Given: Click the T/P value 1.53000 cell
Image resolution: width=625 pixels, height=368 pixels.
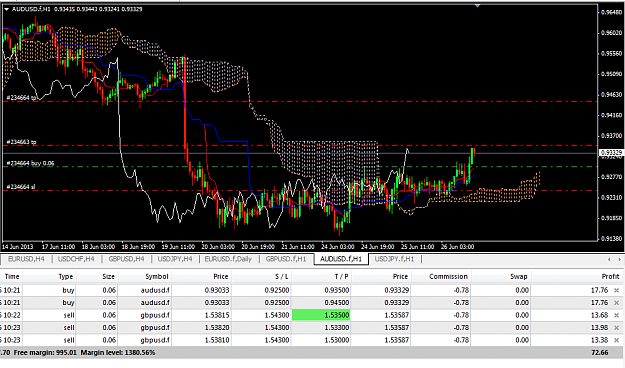Looking at the screenshot, I should point(337,340).
